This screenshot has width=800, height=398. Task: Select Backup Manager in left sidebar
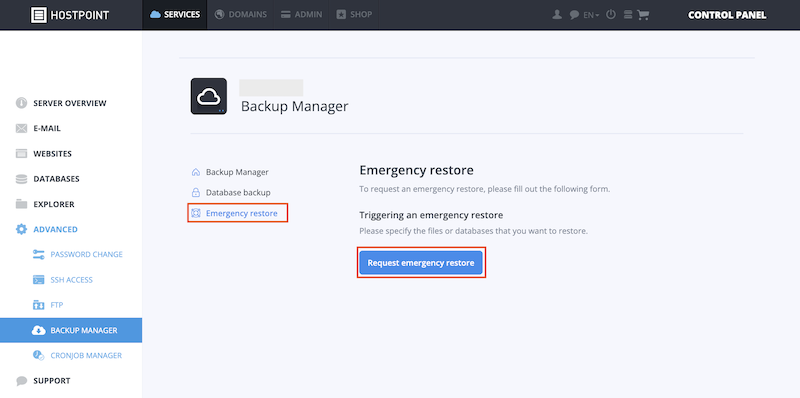coord(71,330)
